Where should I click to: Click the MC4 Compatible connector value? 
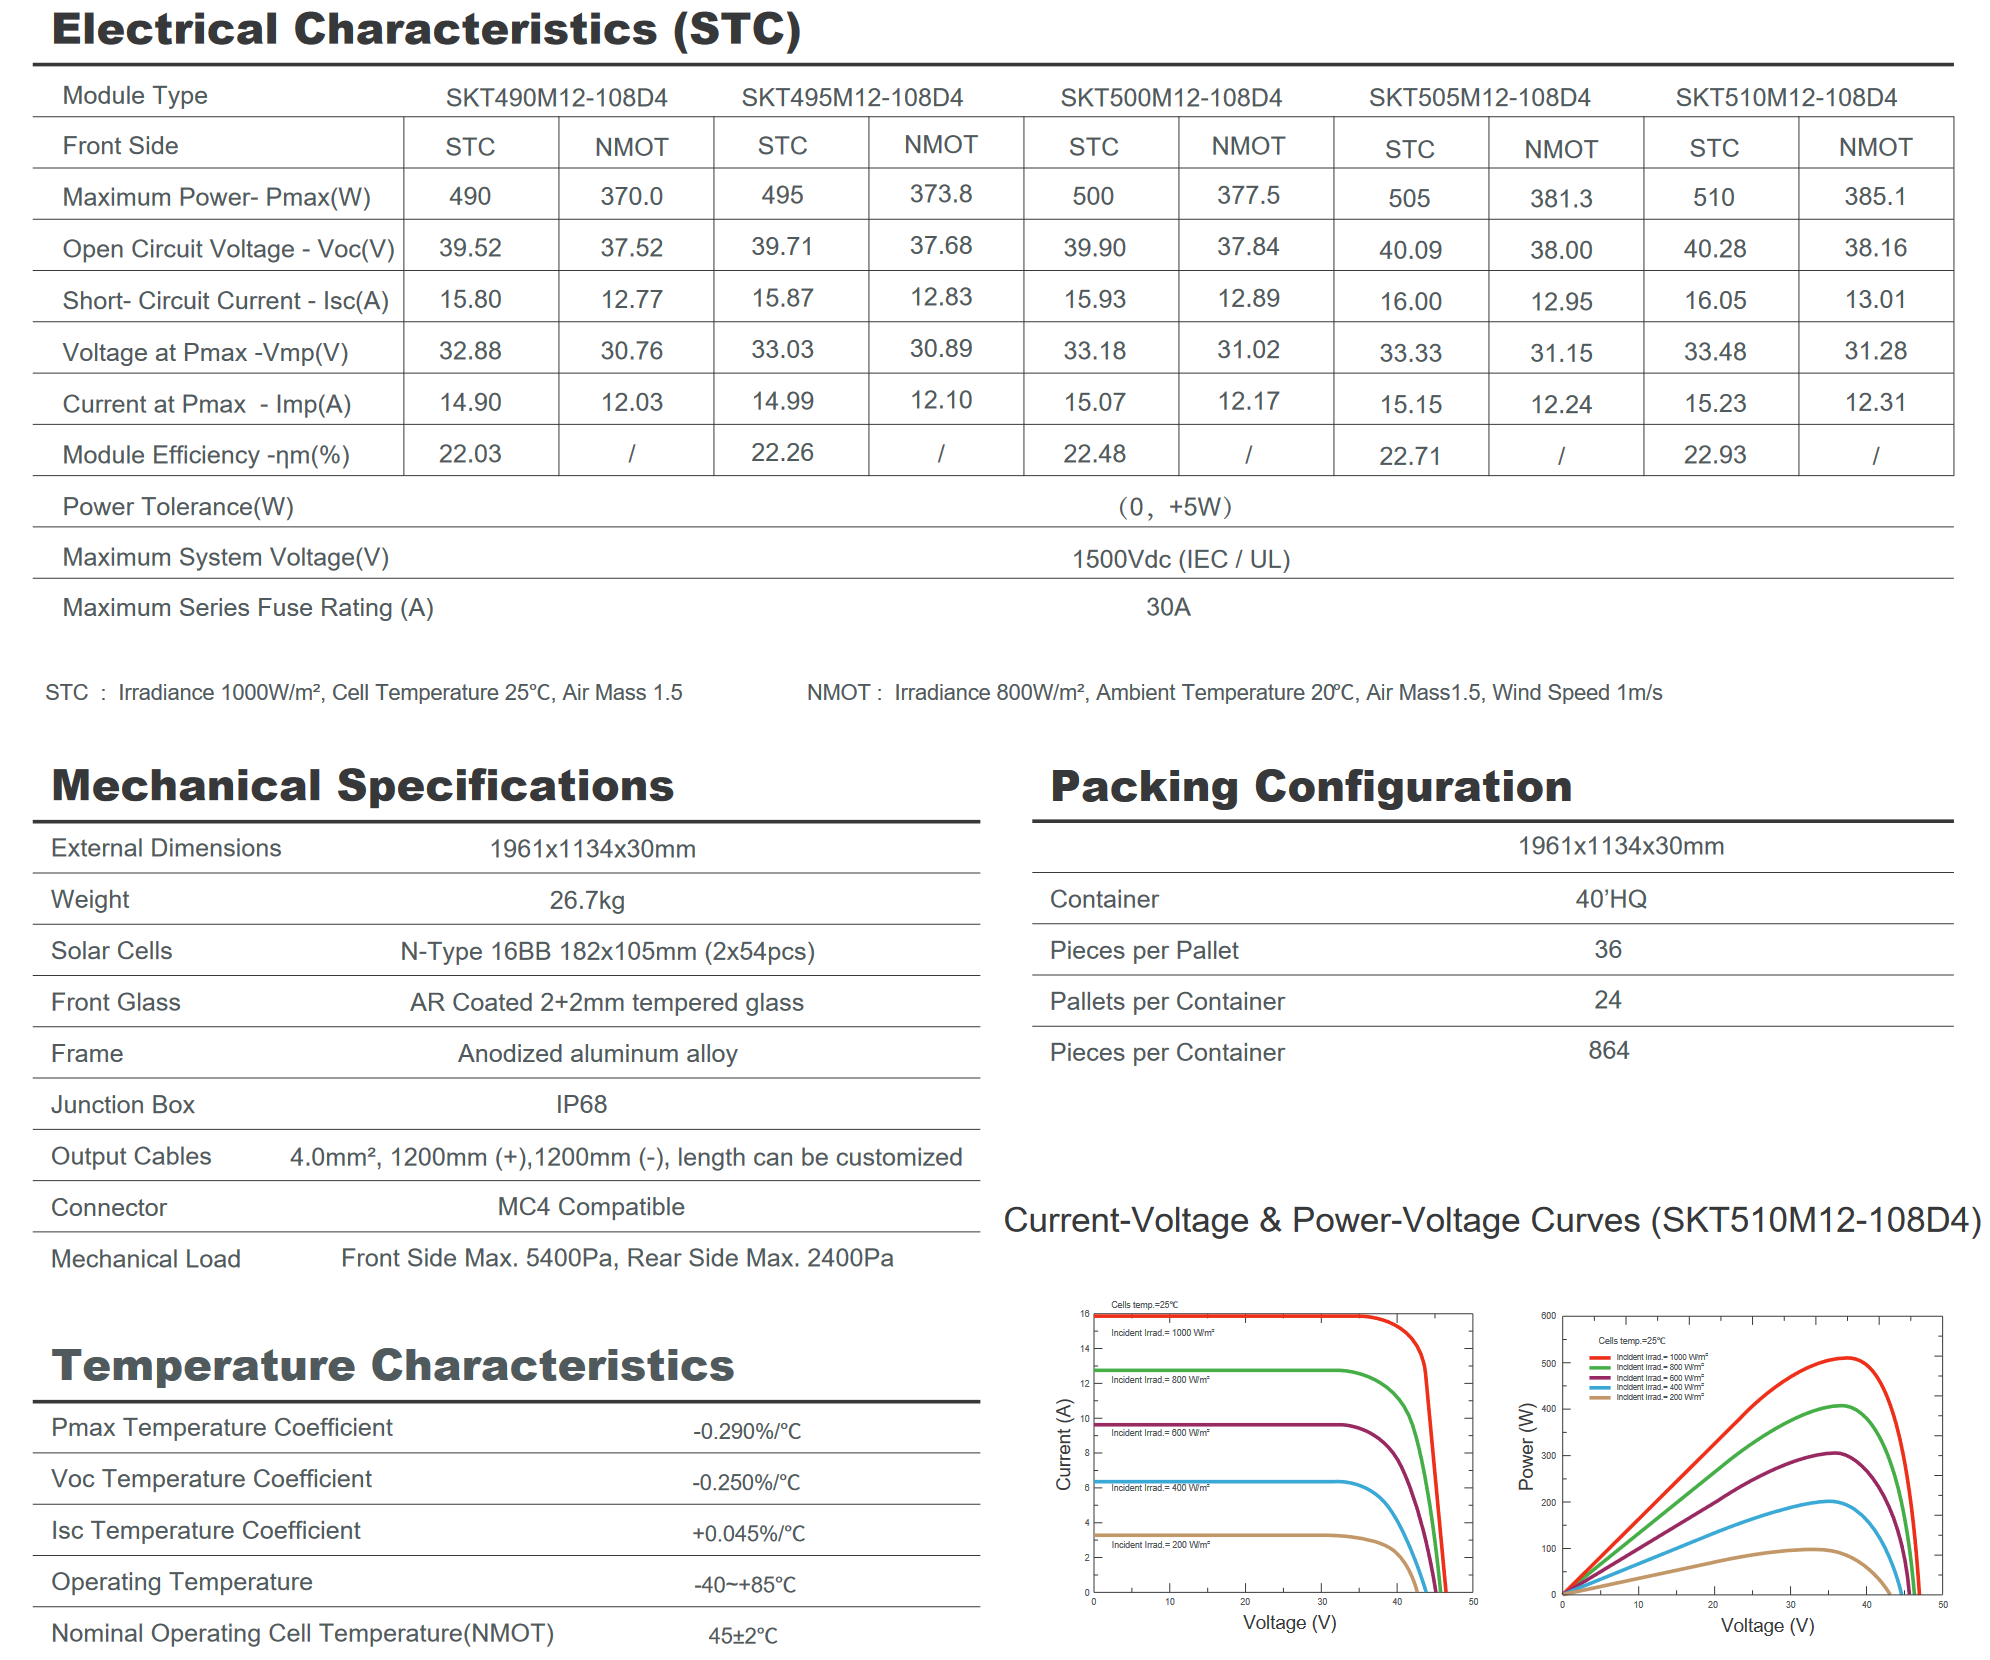(x=591, y=1207)
